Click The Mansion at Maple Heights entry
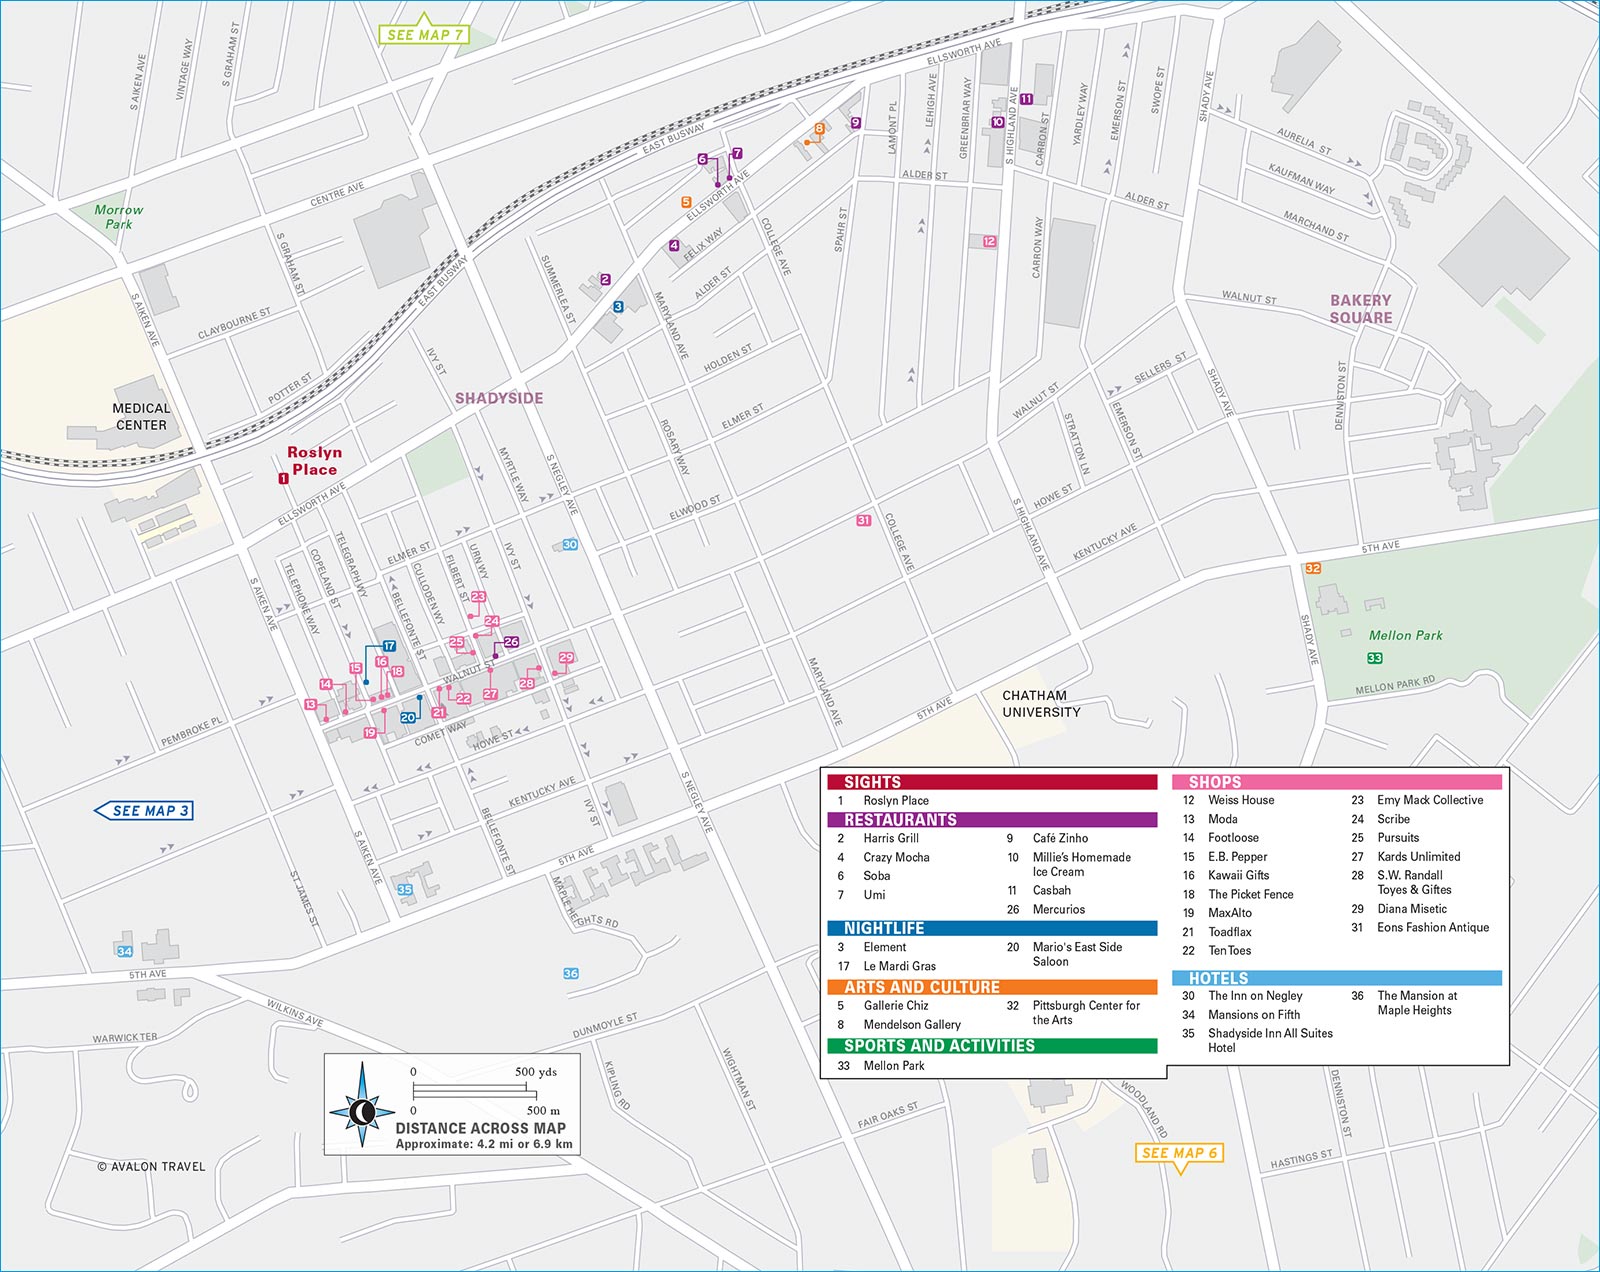Image resolution: width=1600 pixels, height=1272 pixels. tap(1417, 1003)
